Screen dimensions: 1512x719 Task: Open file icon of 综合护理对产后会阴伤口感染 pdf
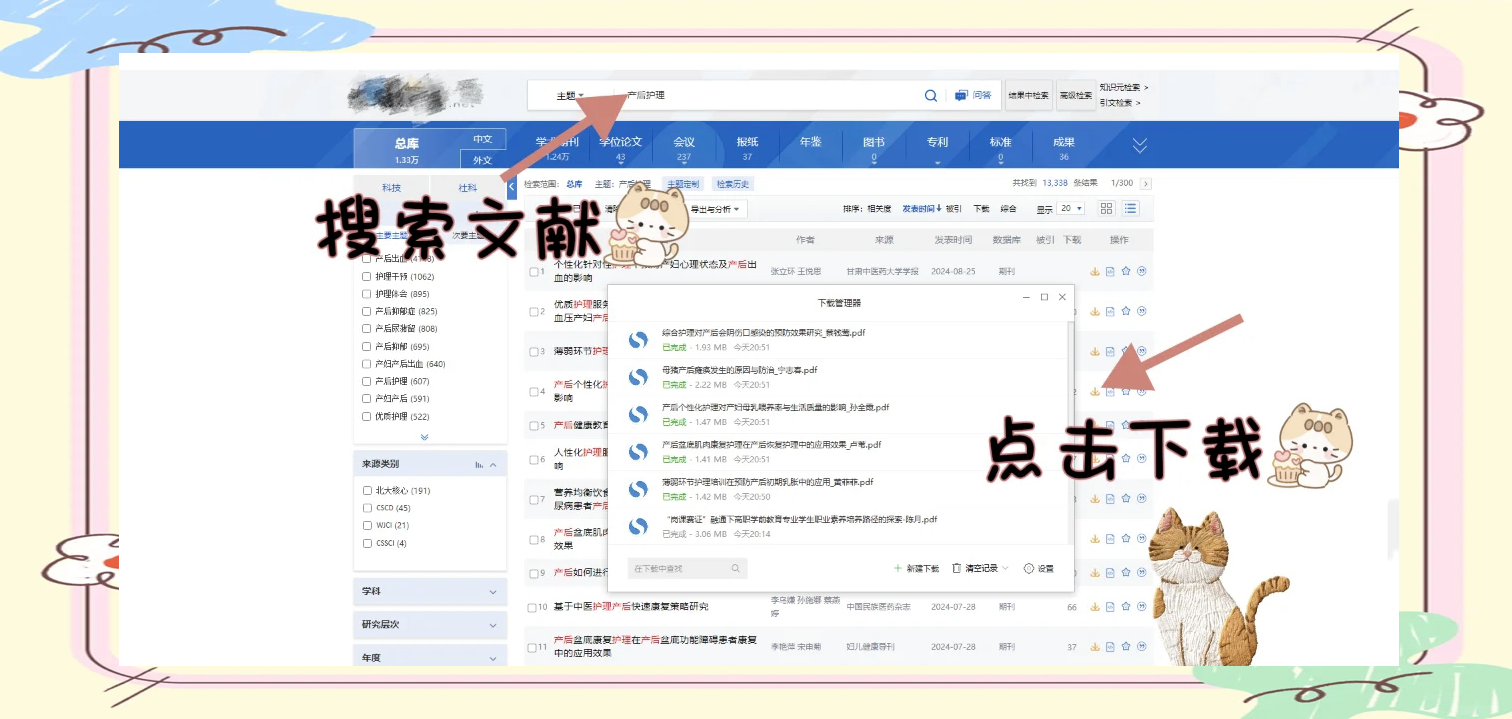tap(638, 340)
